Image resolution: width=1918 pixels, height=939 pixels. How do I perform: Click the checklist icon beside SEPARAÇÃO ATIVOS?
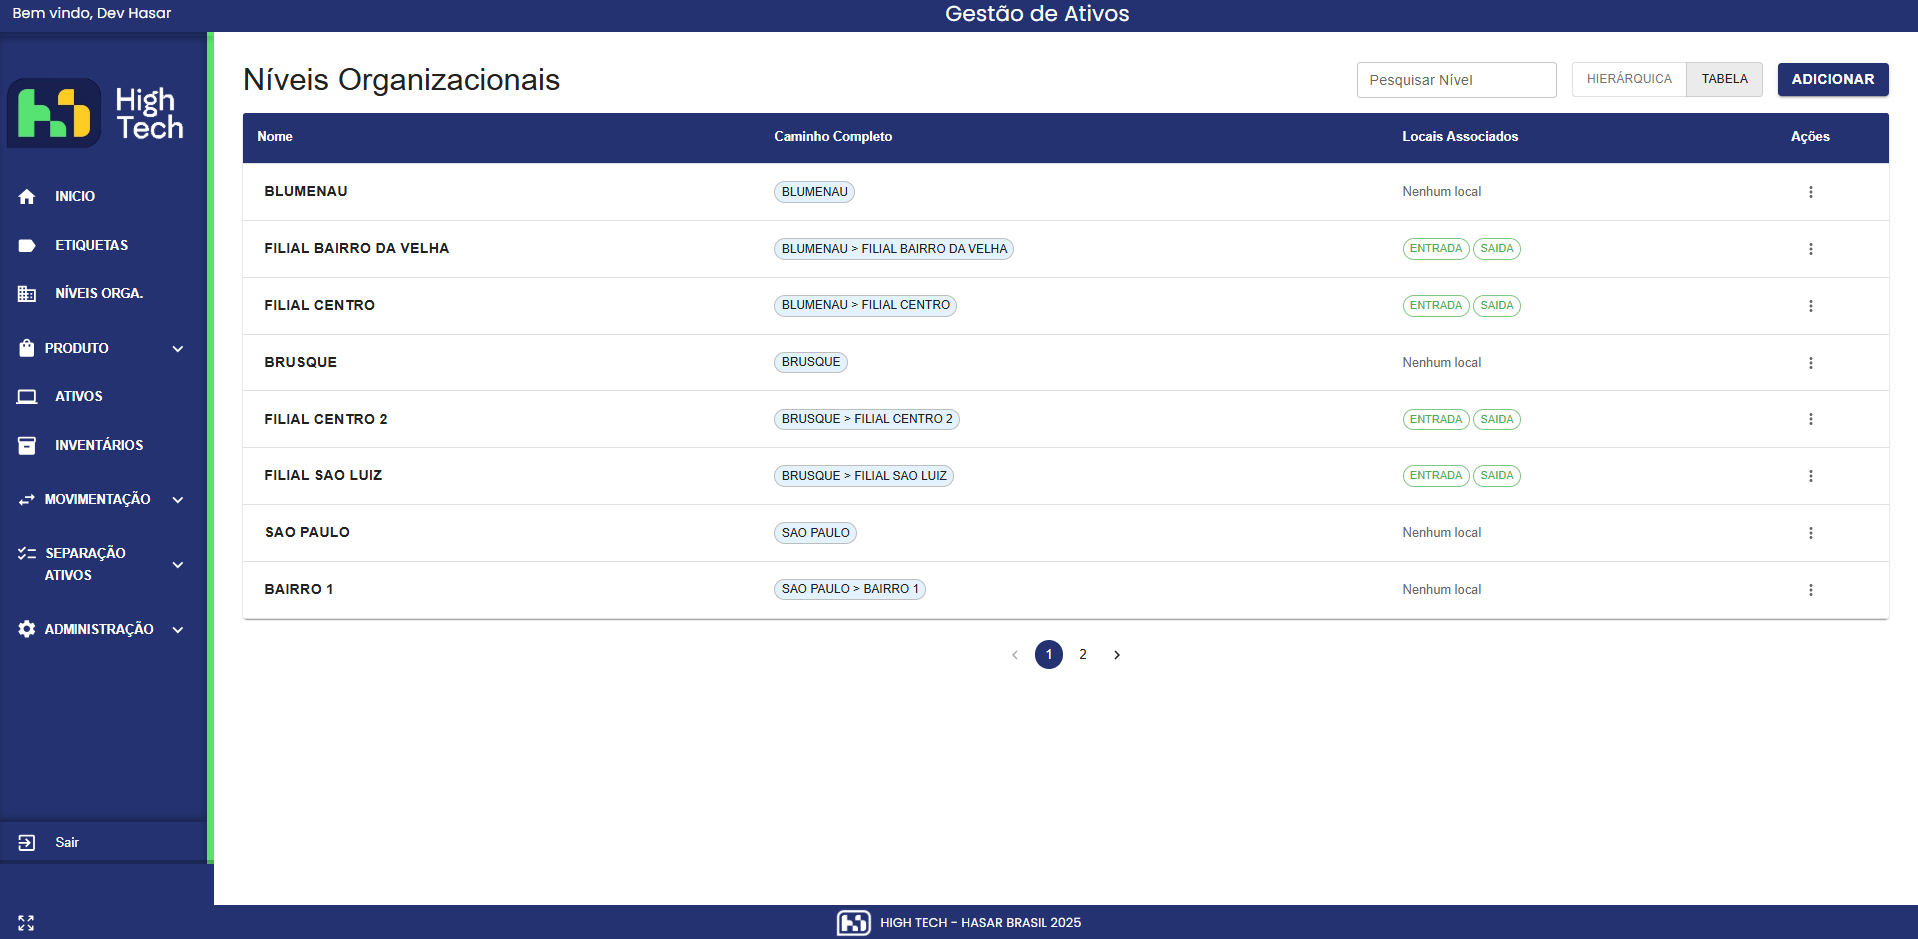point(27,553)
